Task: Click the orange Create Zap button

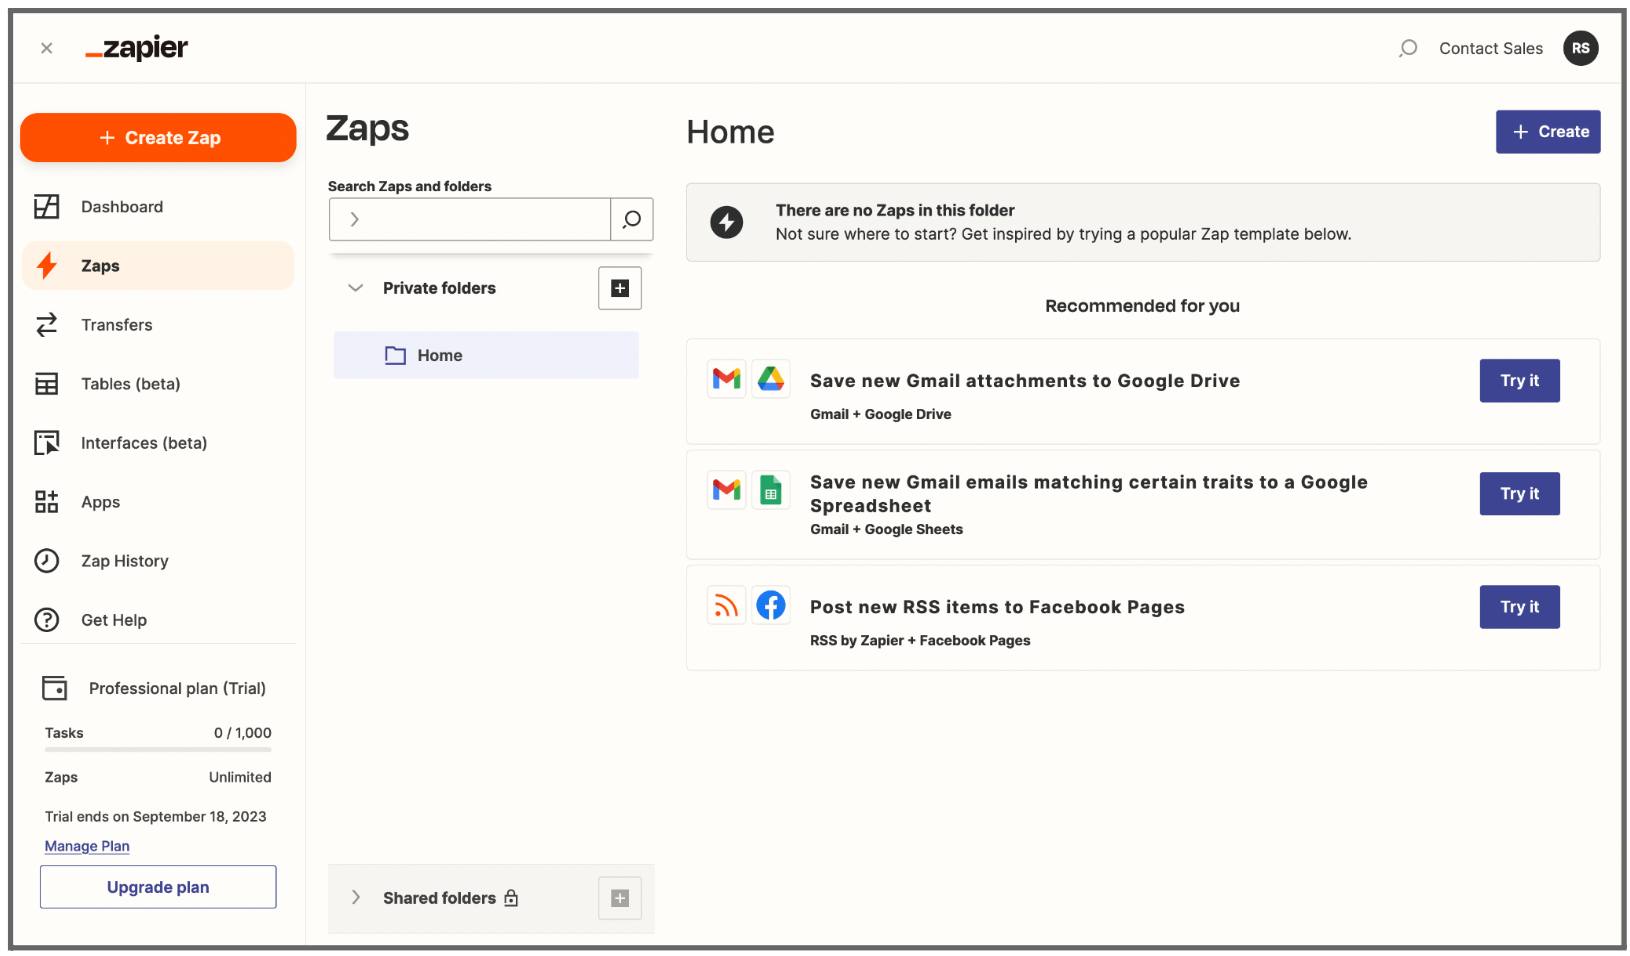Action: click(158, 137)
